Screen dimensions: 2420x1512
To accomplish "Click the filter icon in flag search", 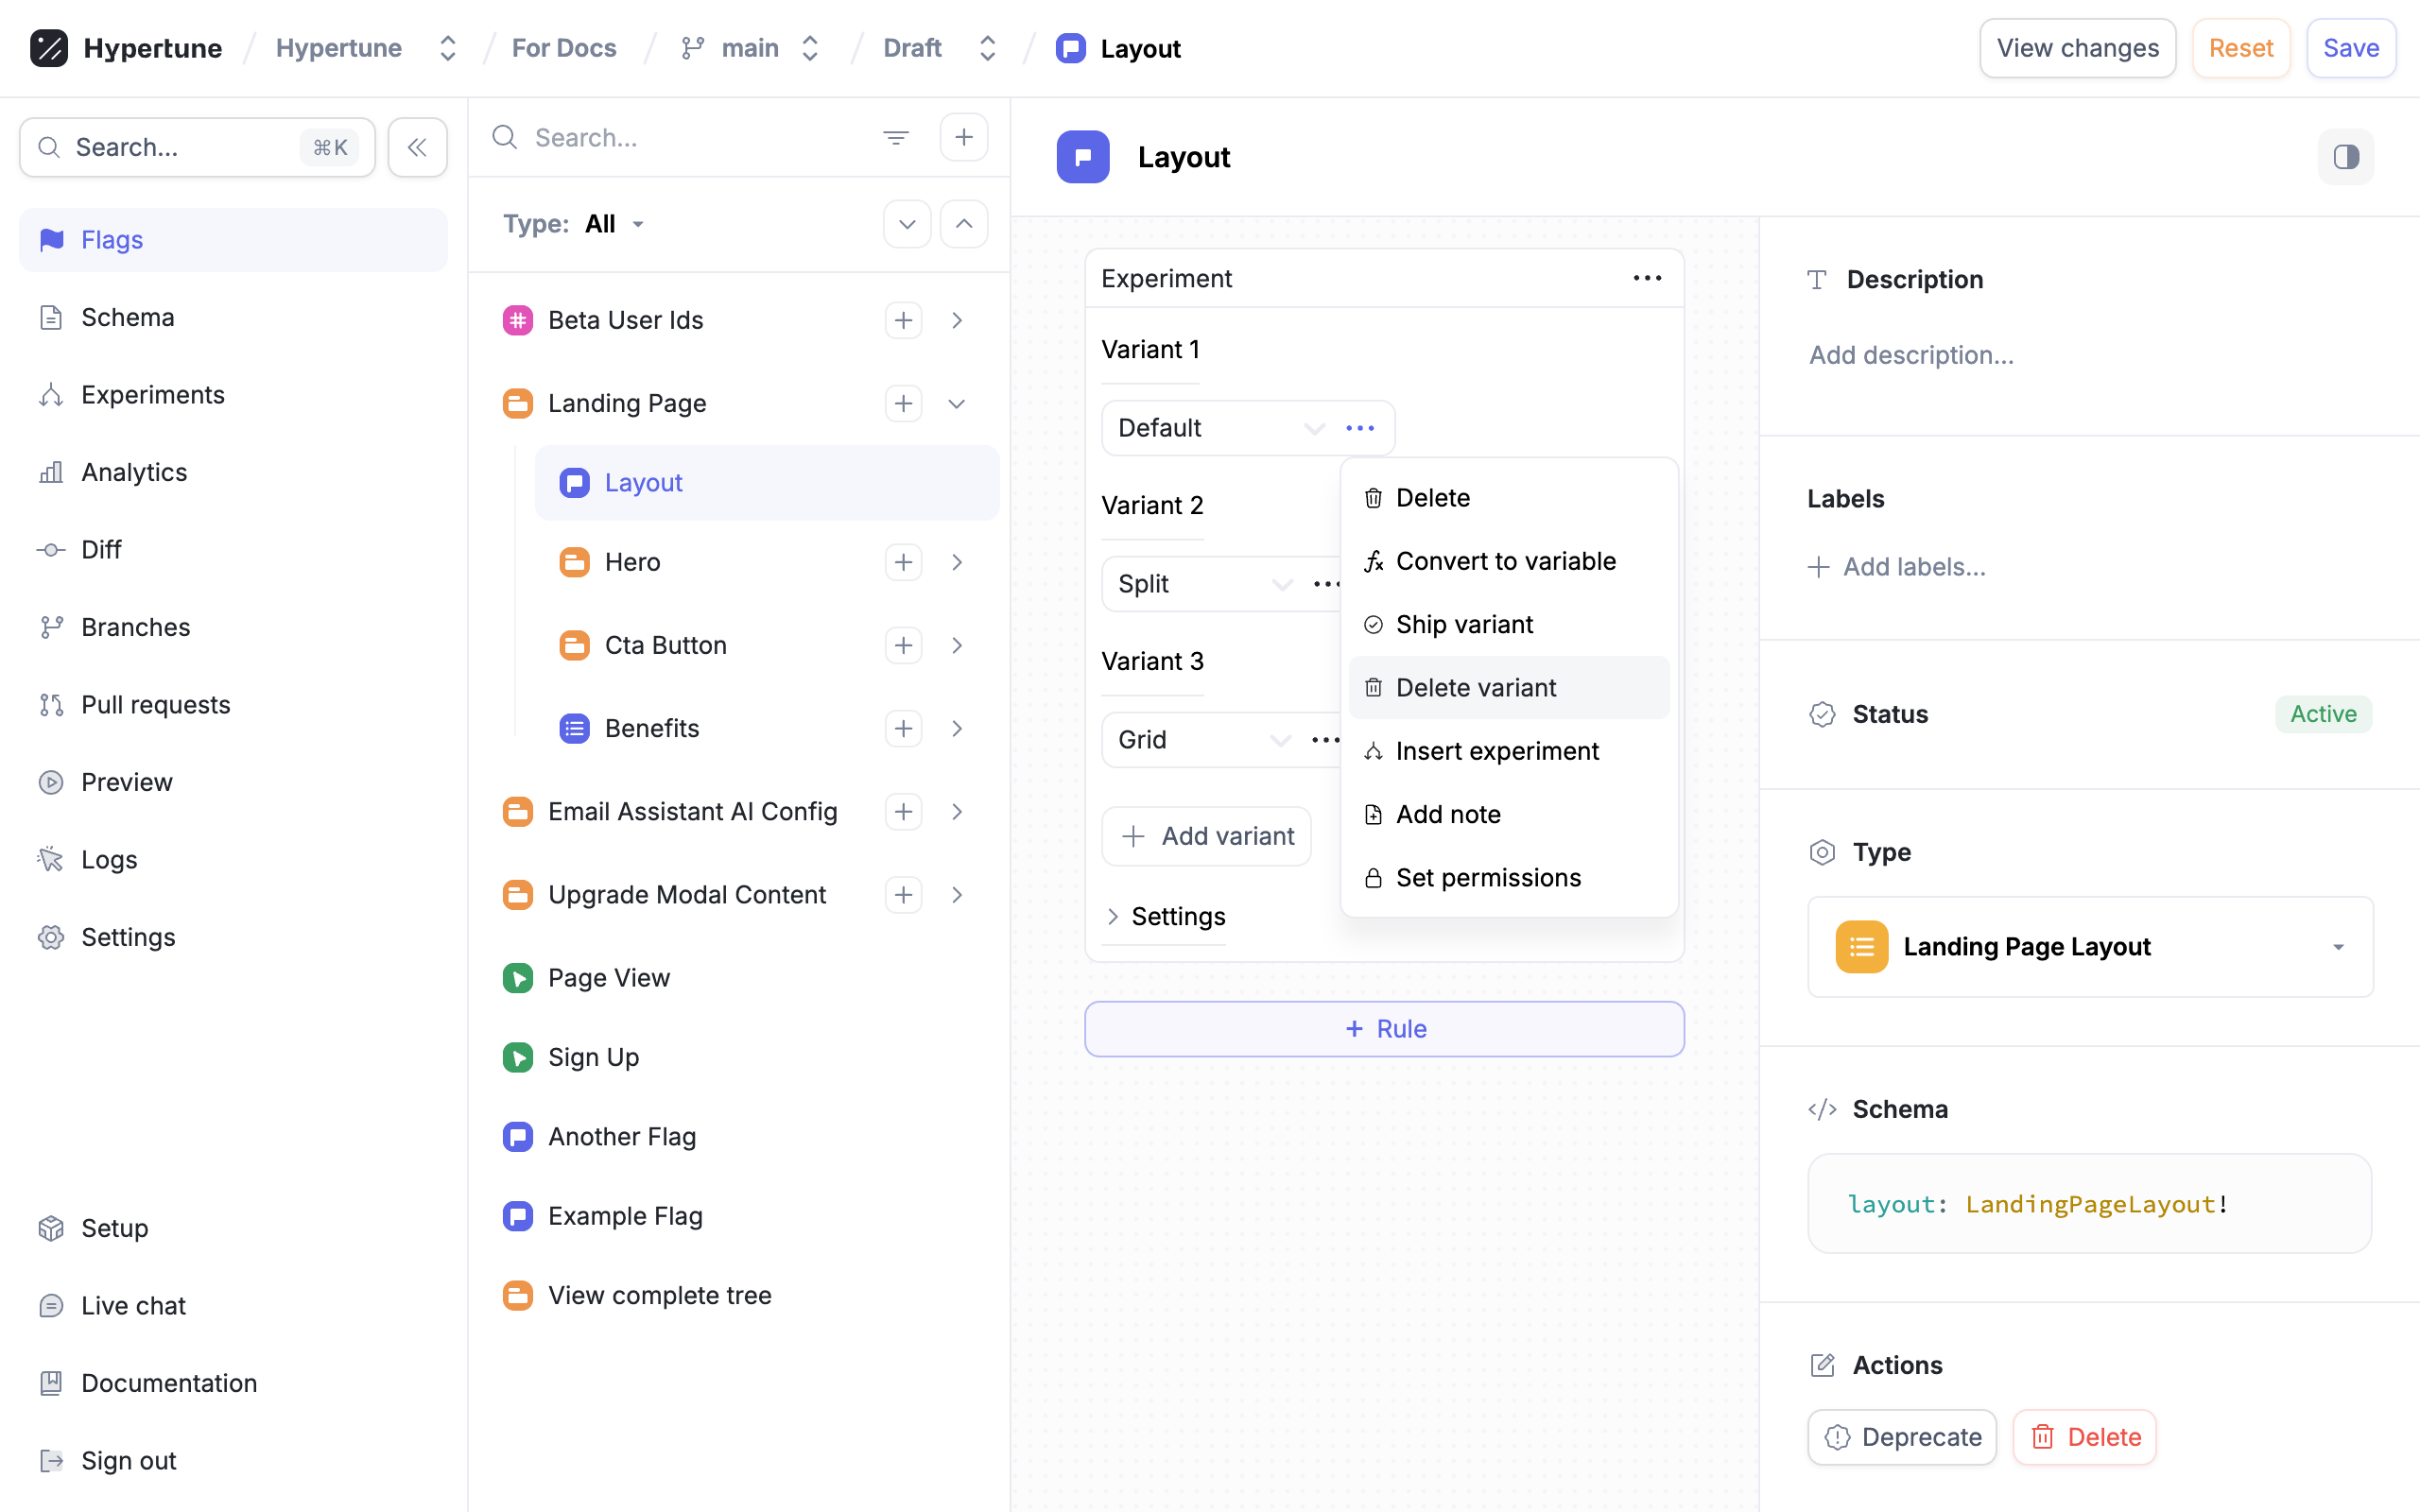I will pos(895,137).
